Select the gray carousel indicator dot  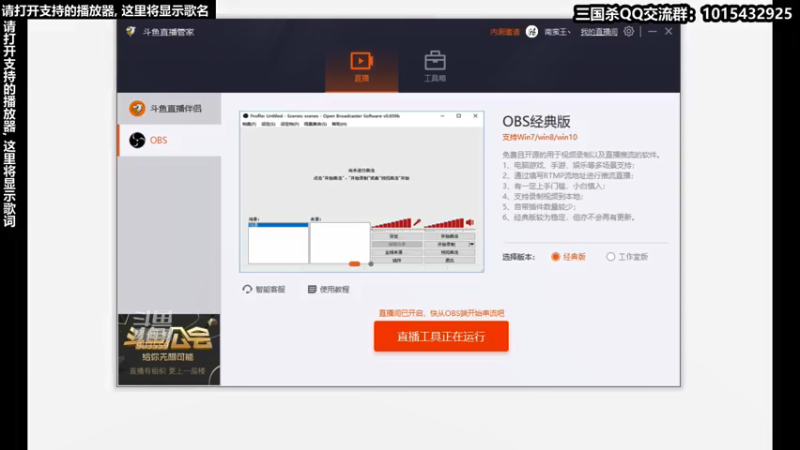(x=371, y=264)
